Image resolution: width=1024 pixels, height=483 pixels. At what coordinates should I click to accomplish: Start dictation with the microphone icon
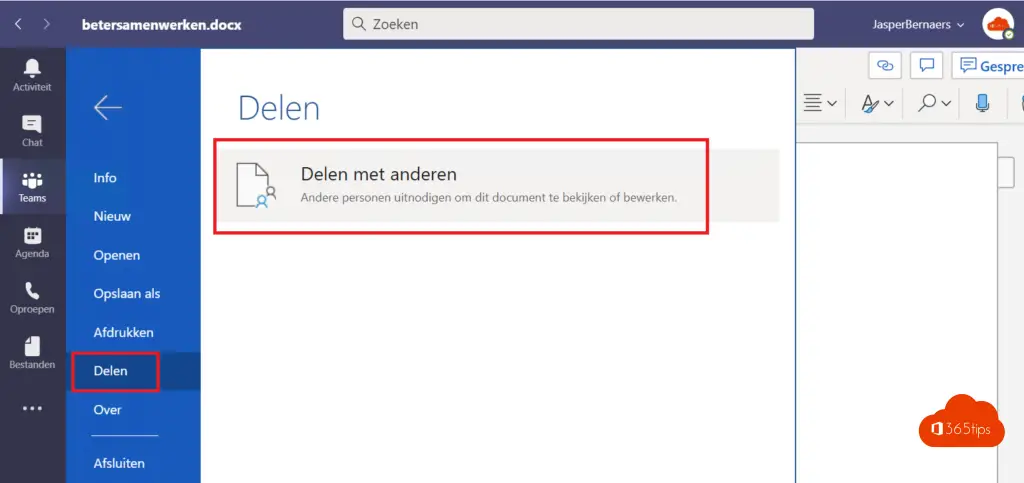click(982, 102)
